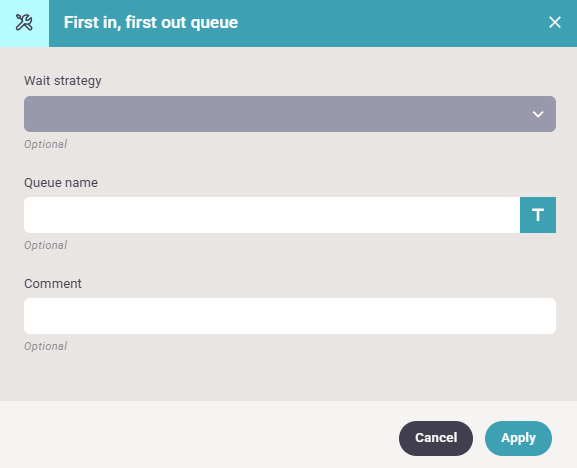This screenshot has width=577, height=468.
Task: Click the dialog title 'First in, first out queue'
Action: 151,22
